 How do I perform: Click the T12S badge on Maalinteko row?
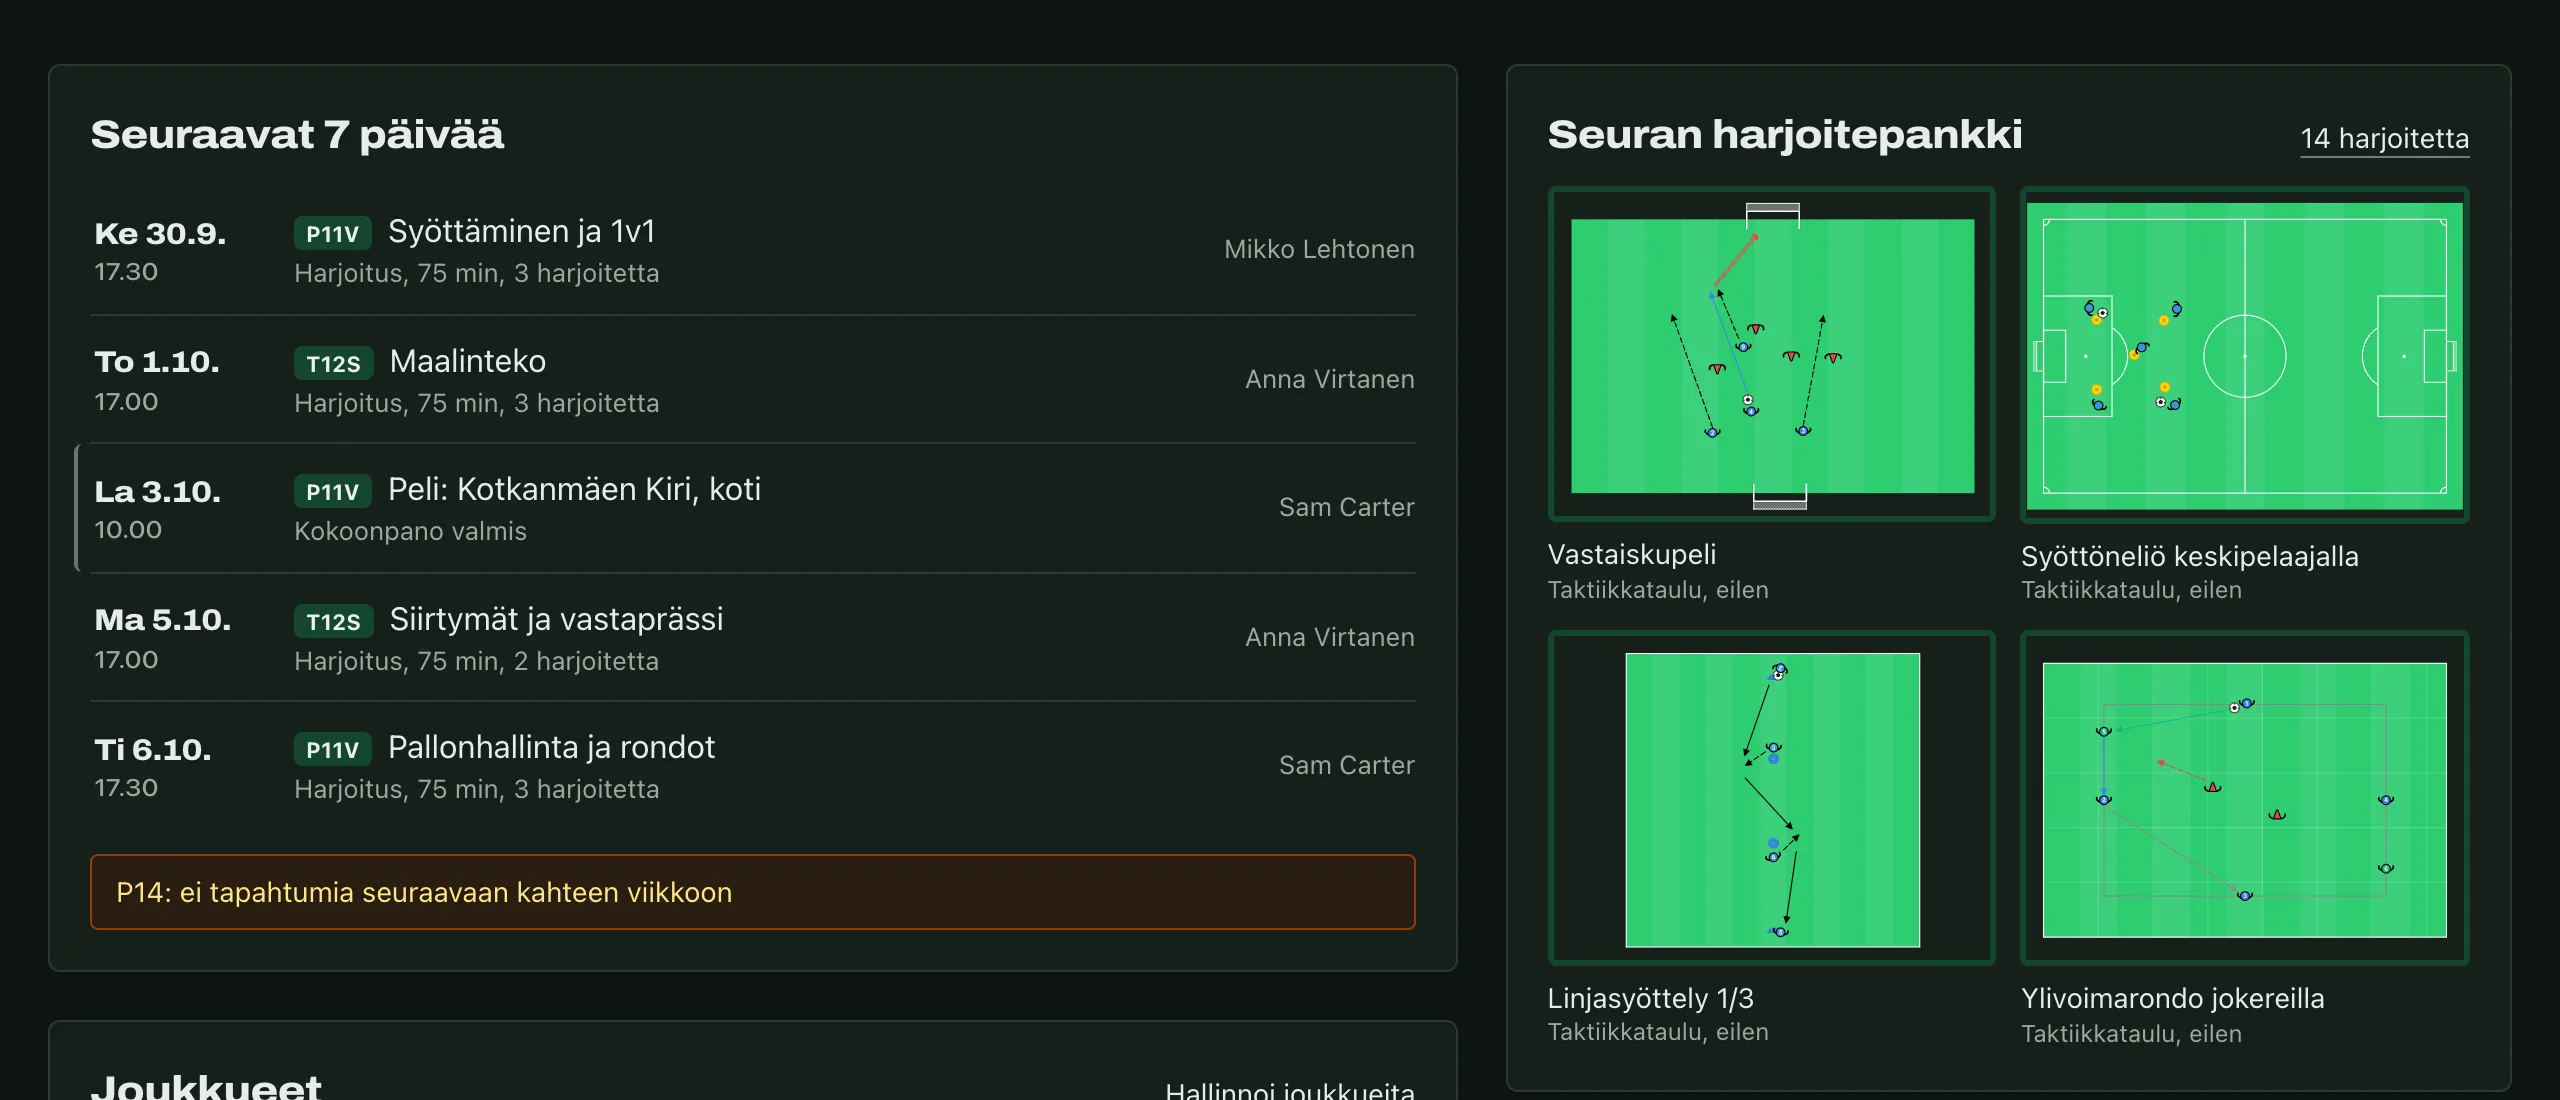pos(333,363)
